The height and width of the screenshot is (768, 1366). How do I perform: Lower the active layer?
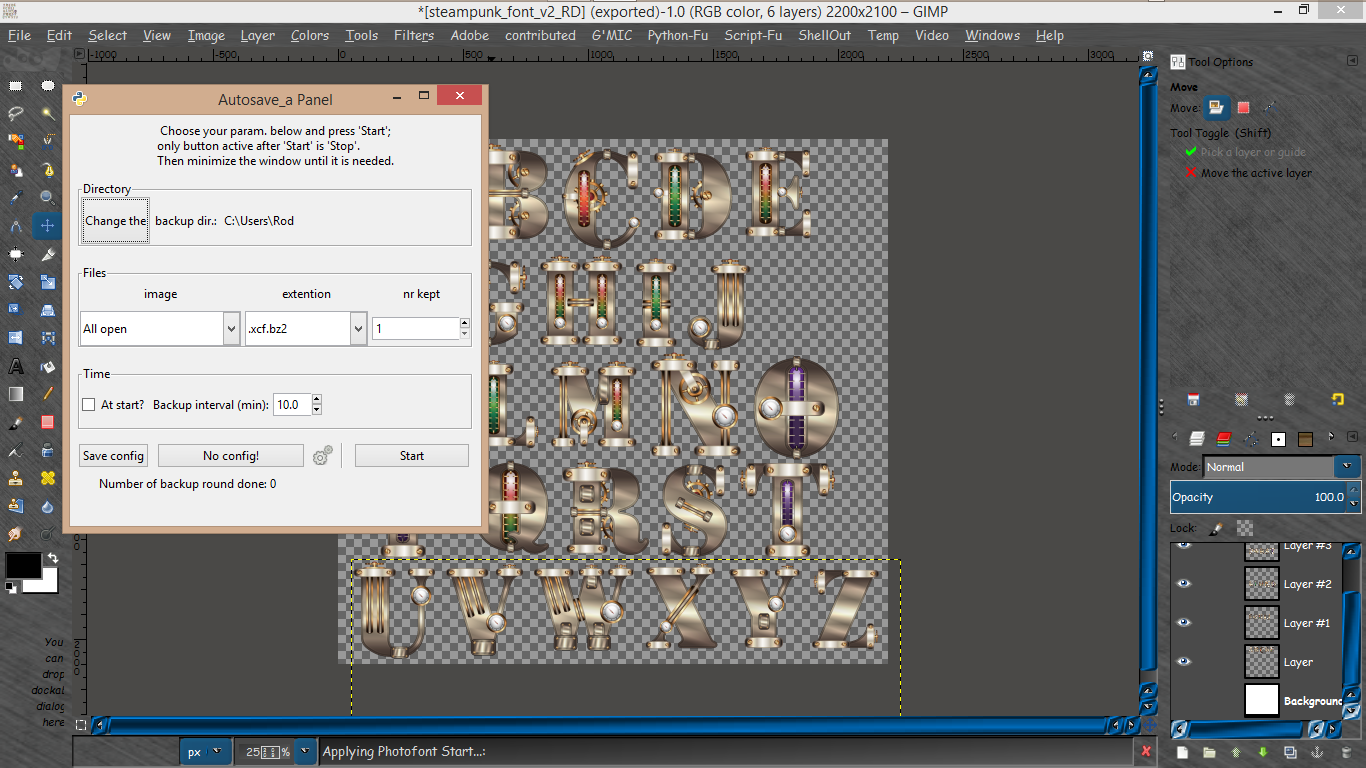(1263, 752)
